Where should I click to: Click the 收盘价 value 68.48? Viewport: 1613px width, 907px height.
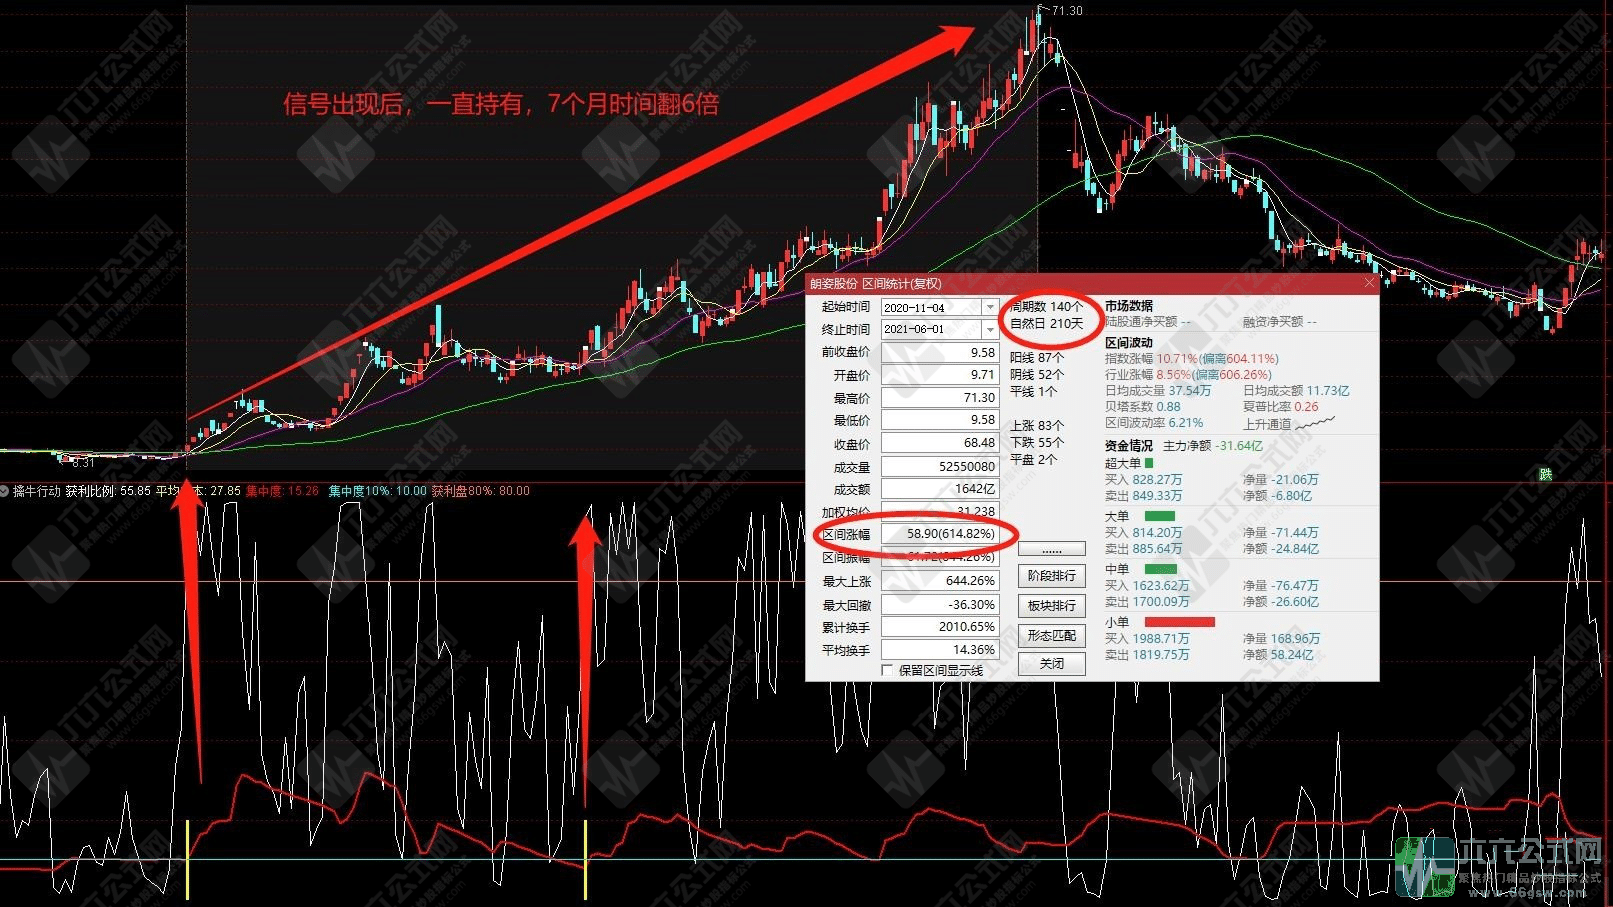coord(939,444)
